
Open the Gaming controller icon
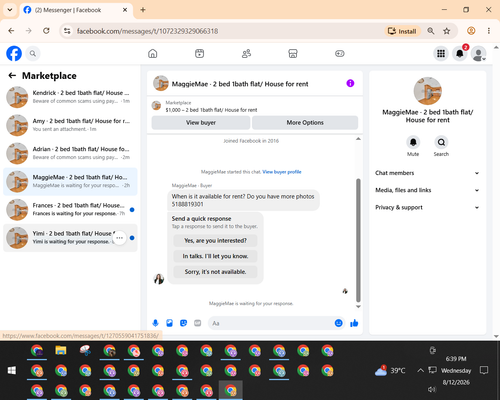[340, 53]
